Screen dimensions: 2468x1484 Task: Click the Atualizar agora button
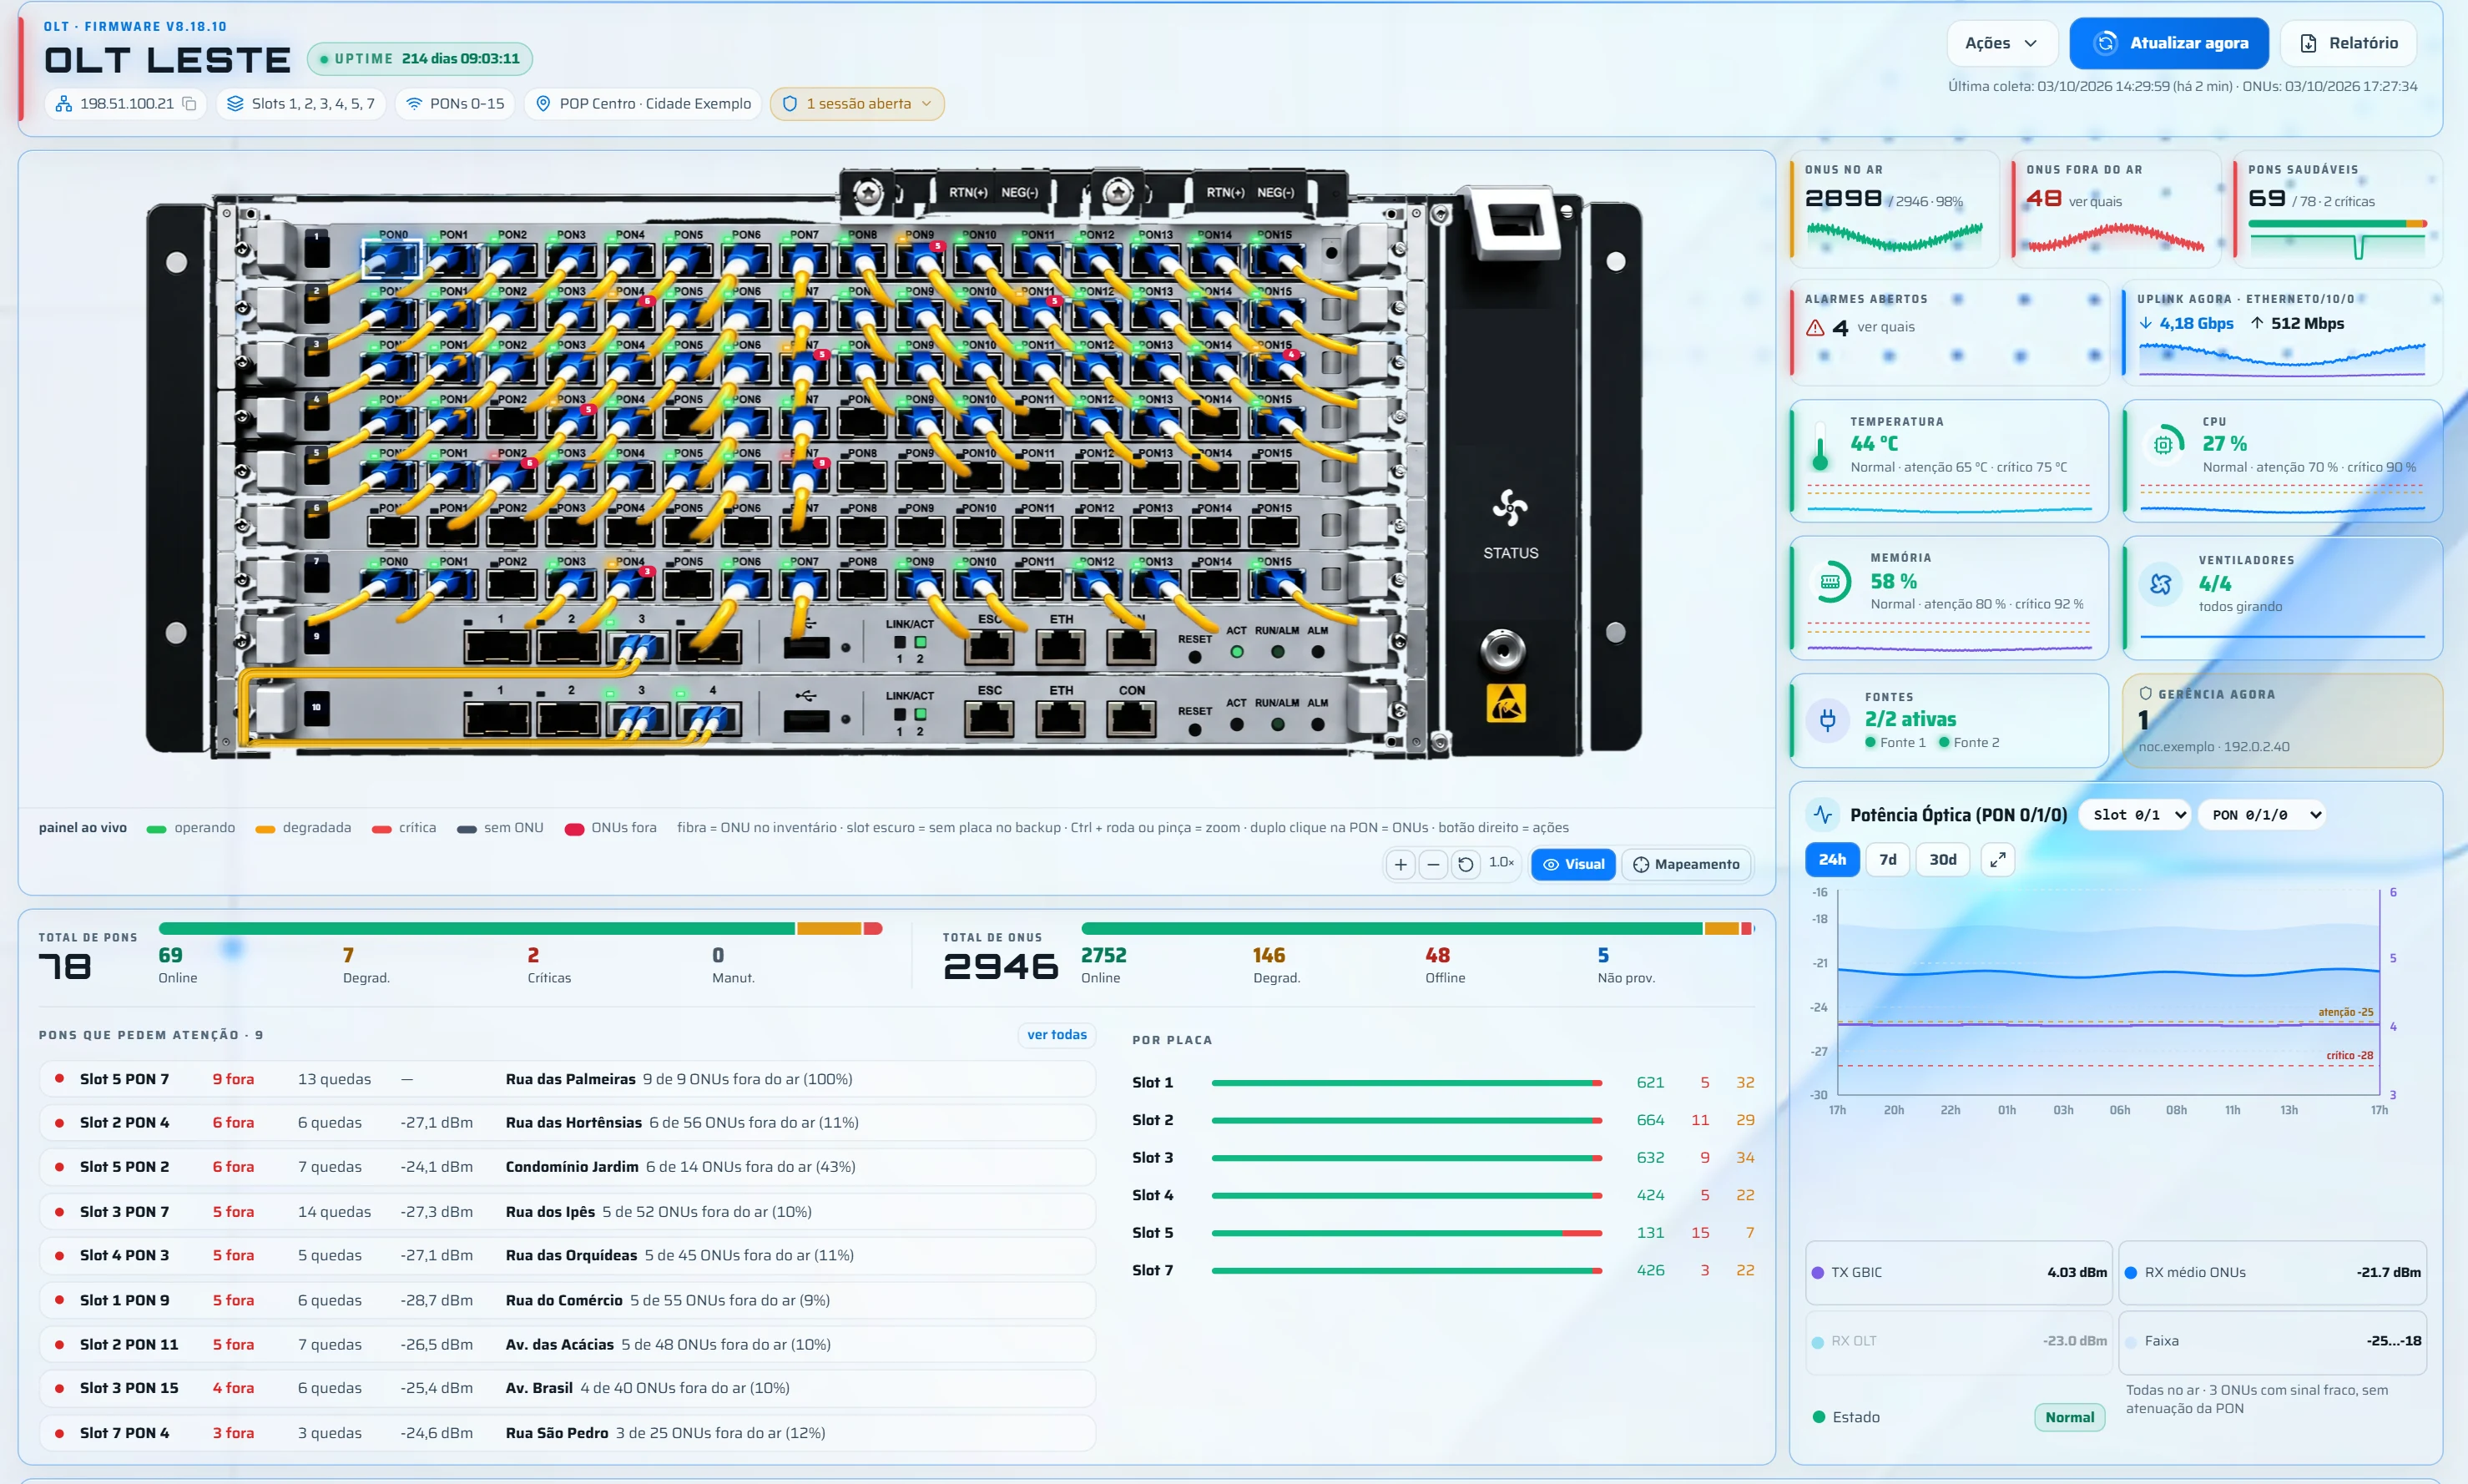tap(2168, 43)
